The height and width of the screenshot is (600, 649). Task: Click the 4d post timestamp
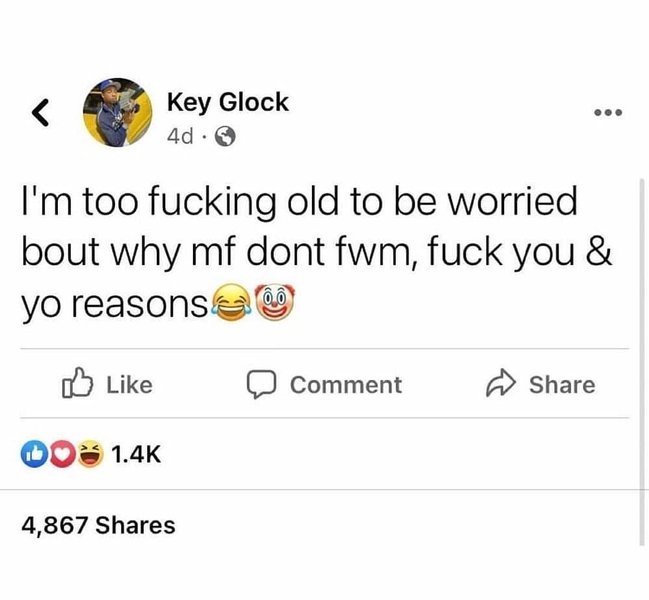(180, 136)
